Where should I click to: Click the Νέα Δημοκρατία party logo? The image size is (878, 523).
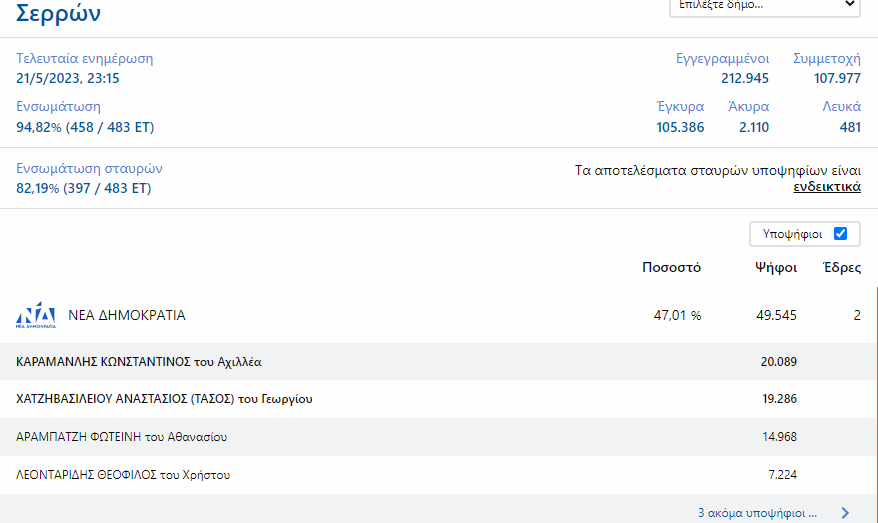click(36, 315)
